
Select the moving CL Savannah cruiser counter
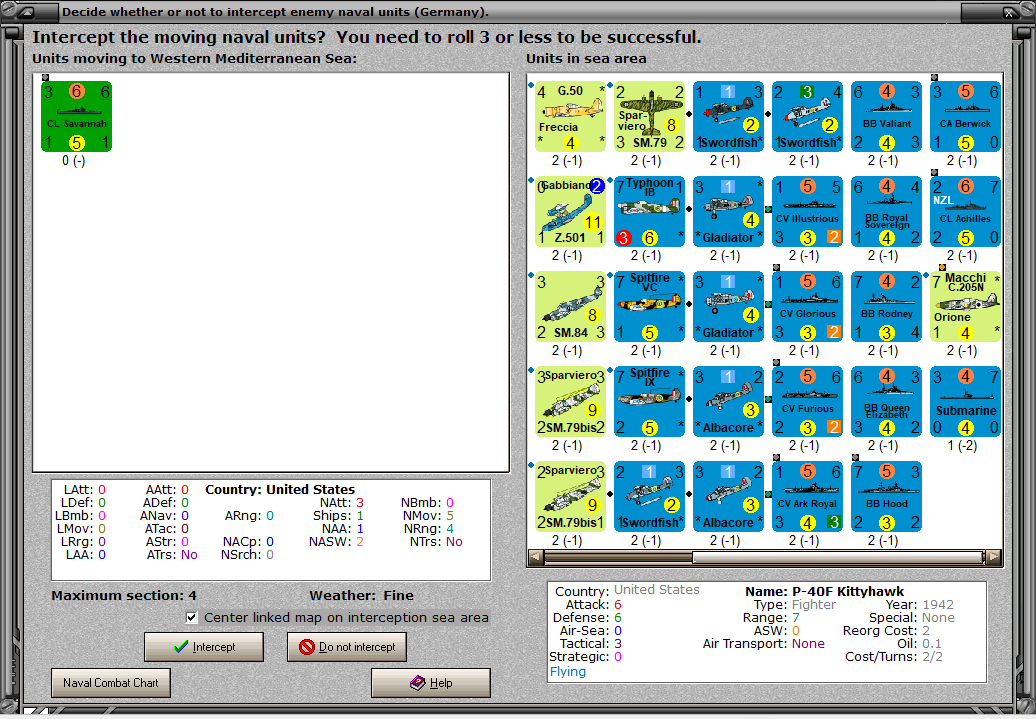[x=76, y=116]
